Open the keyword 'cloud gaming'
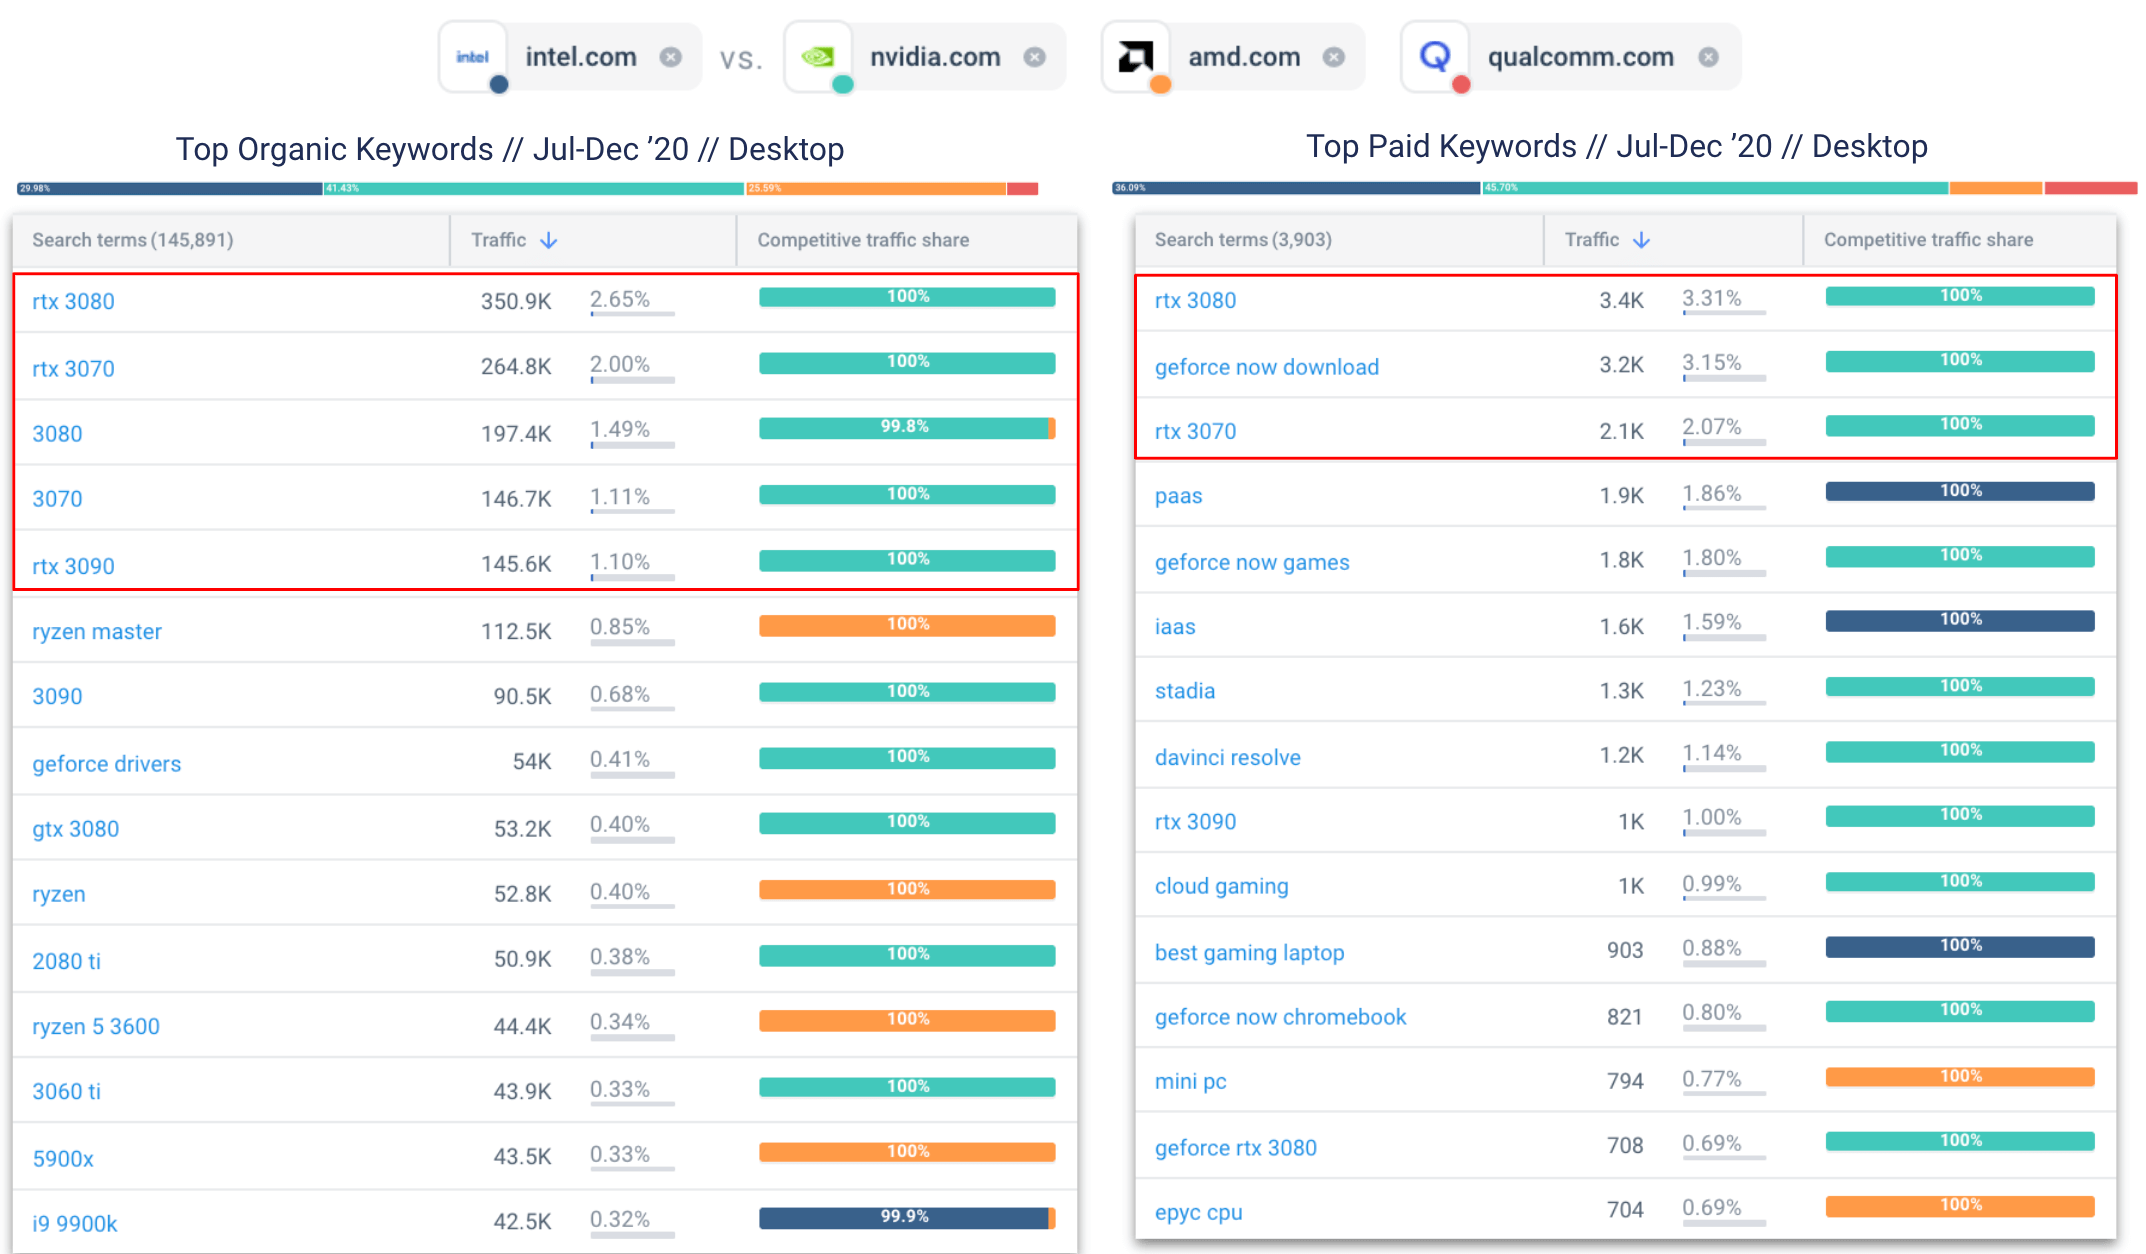This screenshot has width=2146, height=1254. [x=1222, y=886]
